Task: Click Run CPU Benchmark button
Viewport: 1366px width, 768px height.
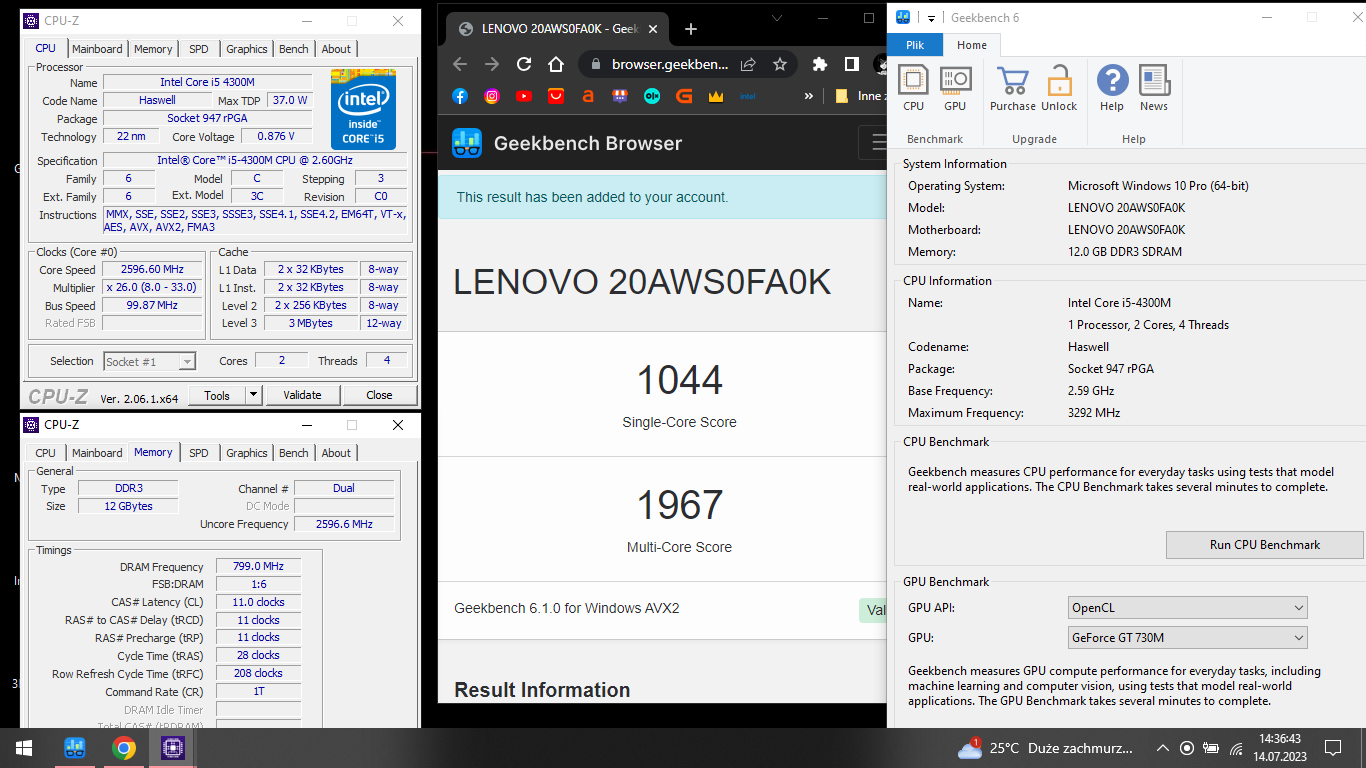Action: coord(1265,545)
